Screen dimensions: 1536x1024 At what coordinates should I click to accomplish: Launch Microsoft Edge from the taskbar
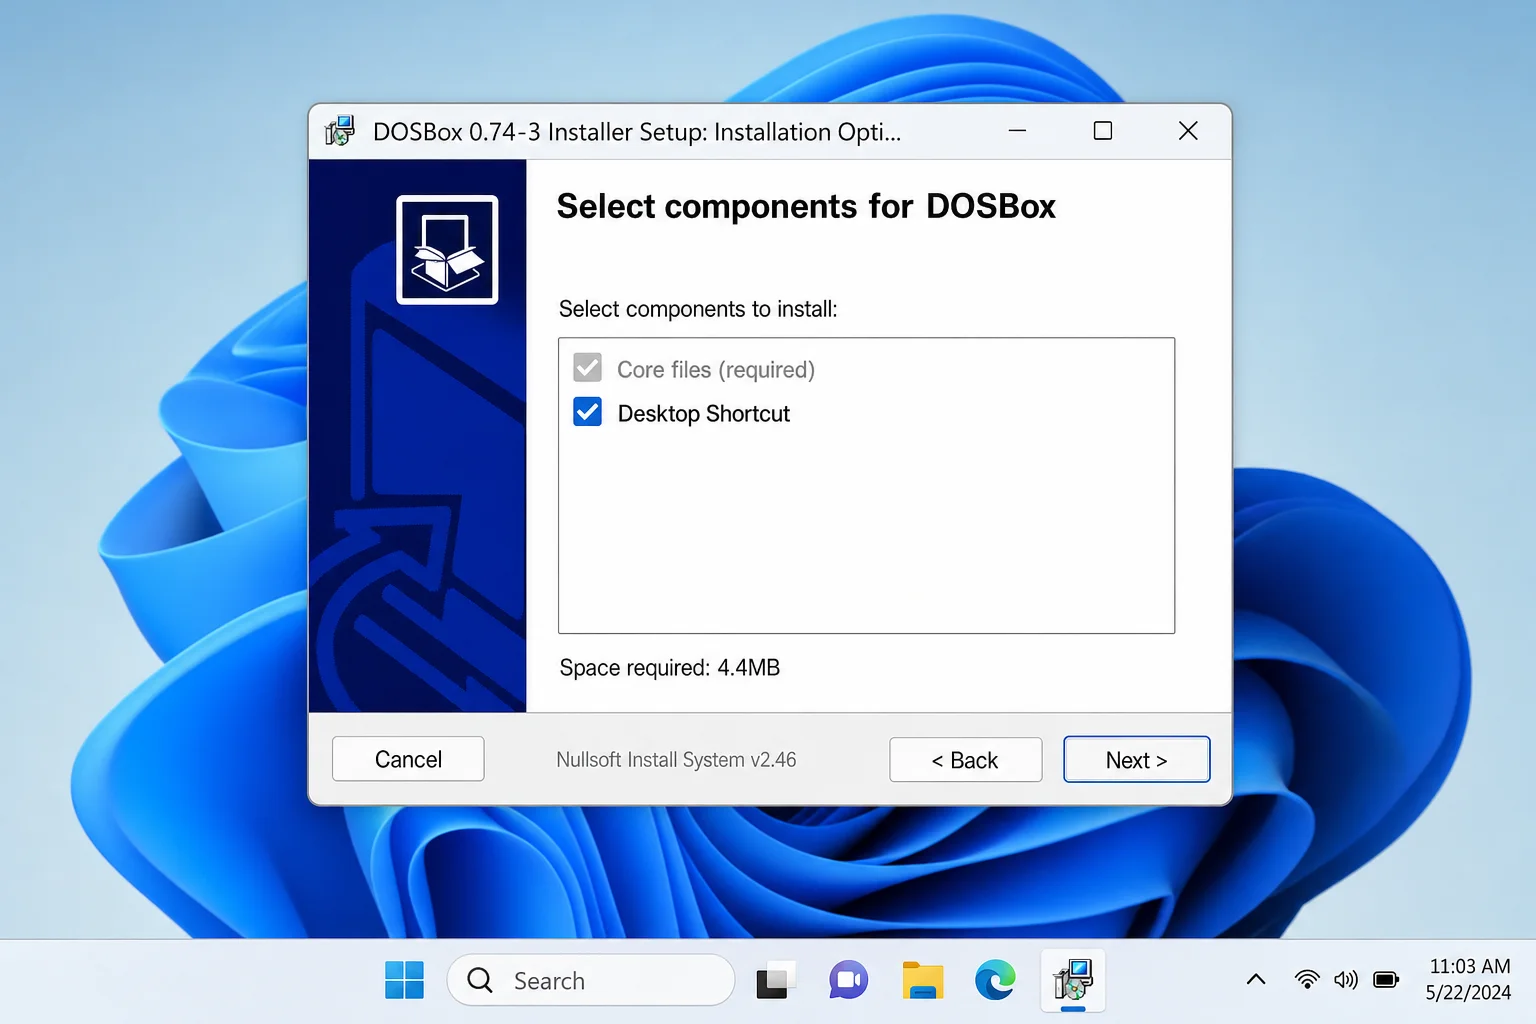(x=995, y=980)
